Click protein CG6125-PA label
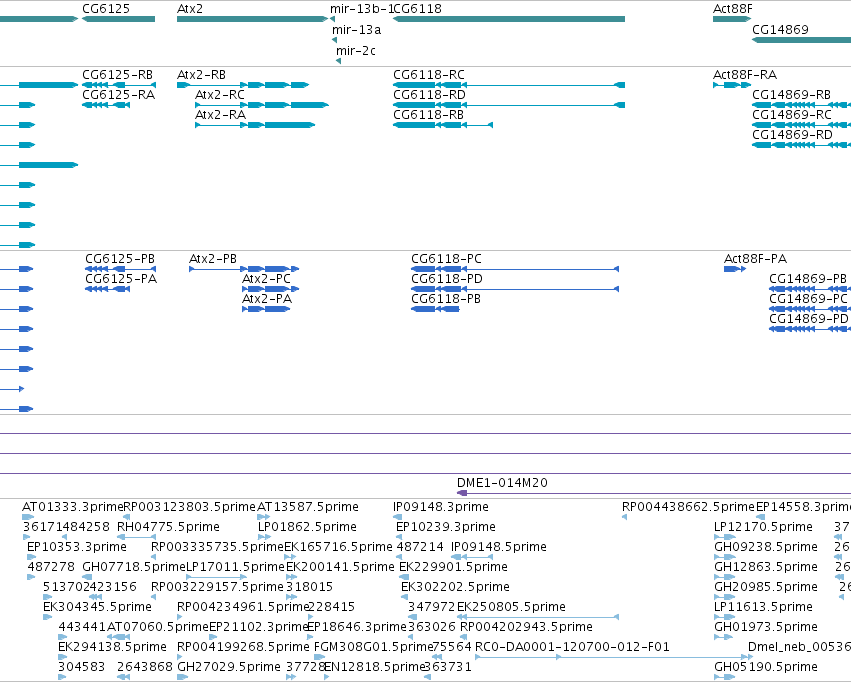Screen dimensions: 851x682 coord(121,278)
